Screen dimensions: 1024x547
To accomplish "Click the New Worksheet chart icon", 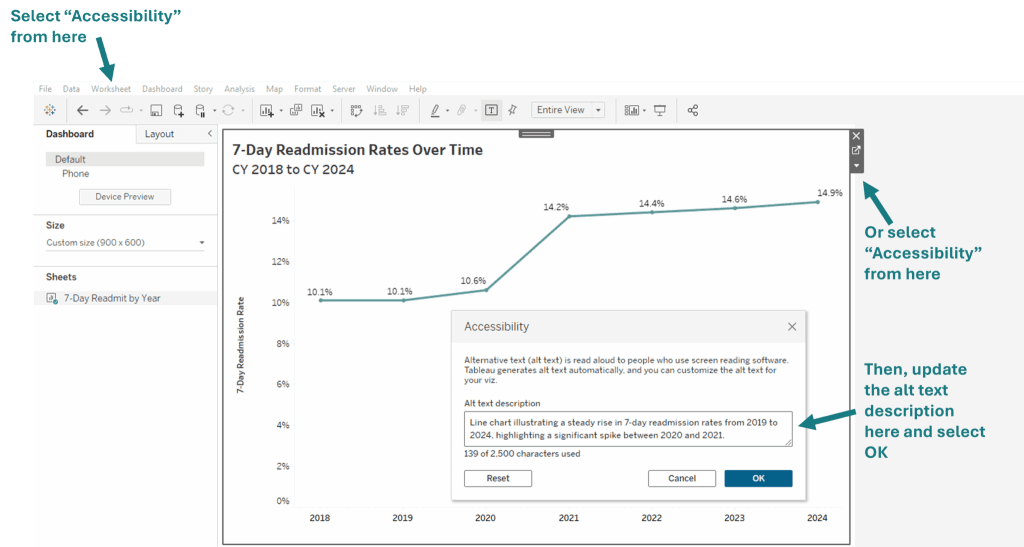I will tap(267, 110).
